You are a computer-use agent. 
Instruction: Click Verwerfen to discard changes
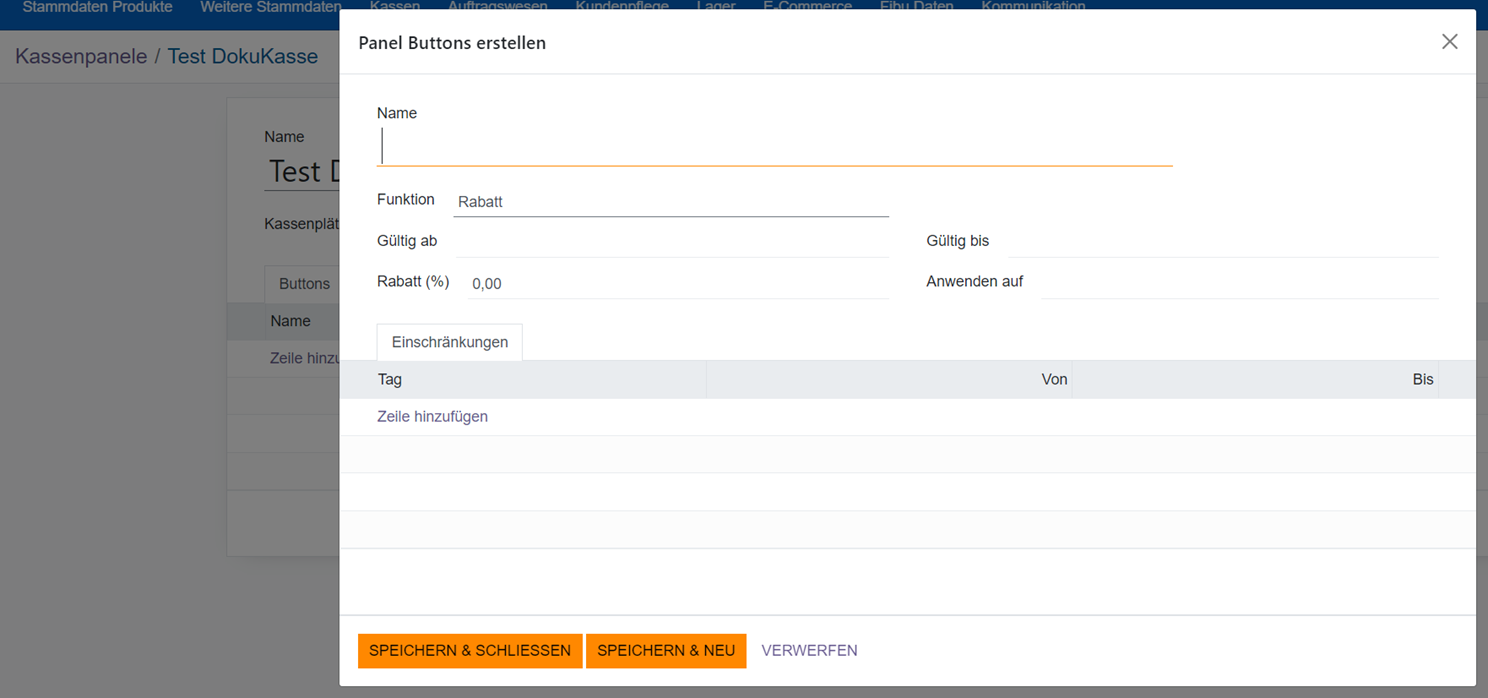click(x=809, y=650)
